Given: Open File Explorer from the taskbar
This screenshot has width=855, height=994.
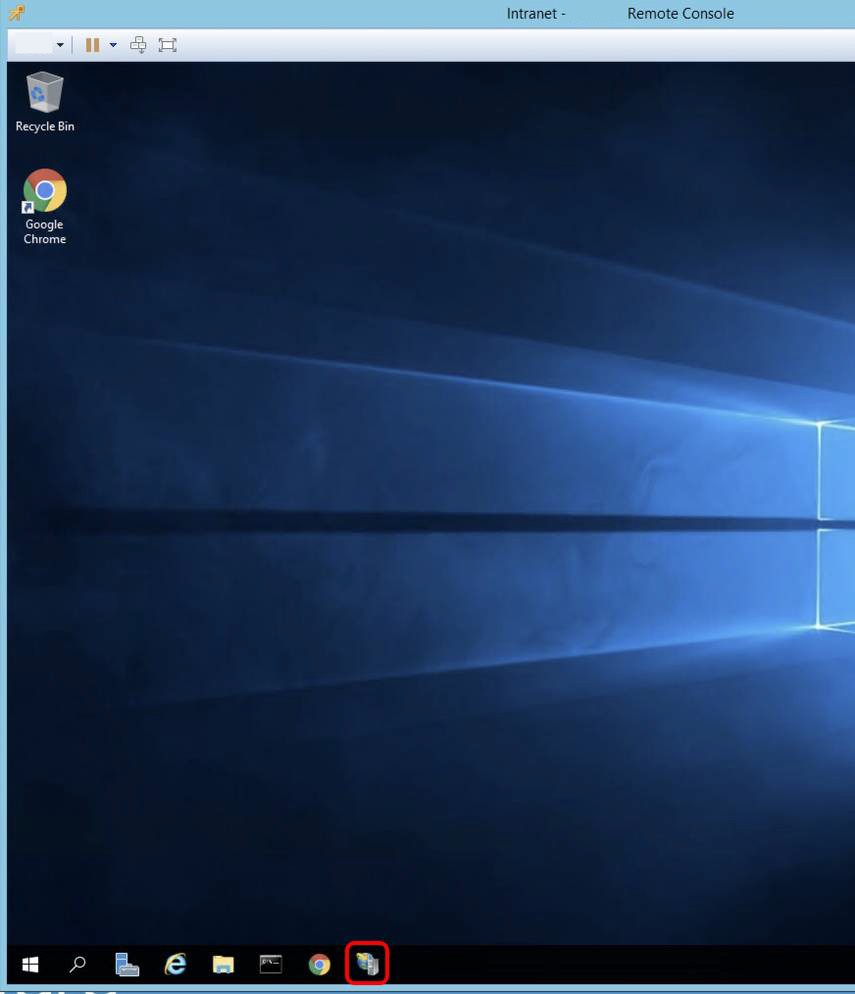Looking at the screenshot, I should click(x=222, y=964).
